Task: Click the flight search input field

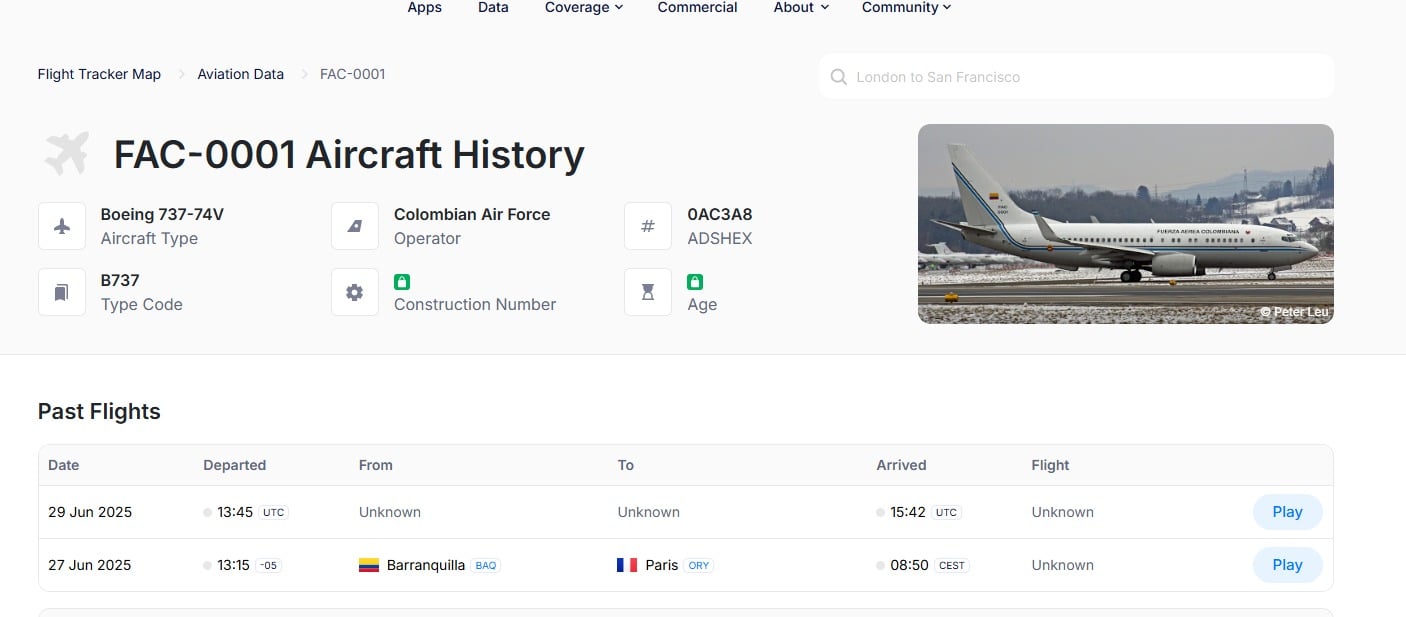Action: pos(1076,77)
